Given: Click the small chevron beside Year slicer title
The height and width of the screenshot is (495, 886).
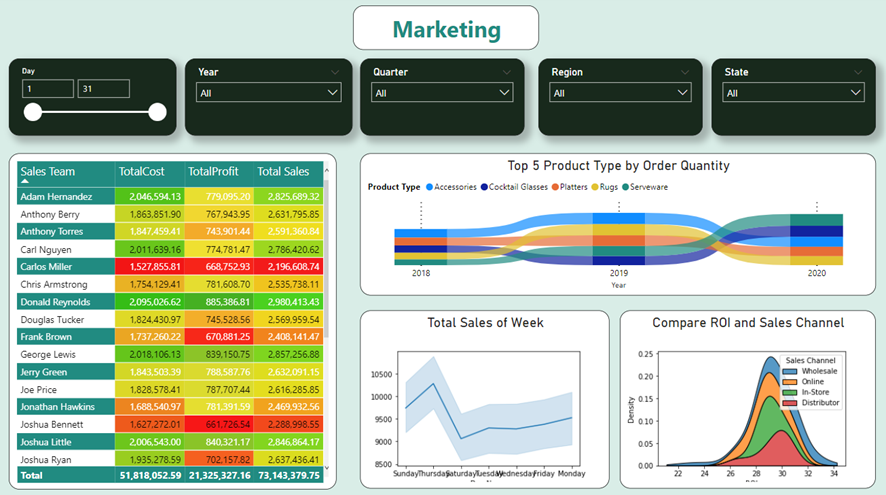Looking at the screenshot, I should tap(334, 72).
